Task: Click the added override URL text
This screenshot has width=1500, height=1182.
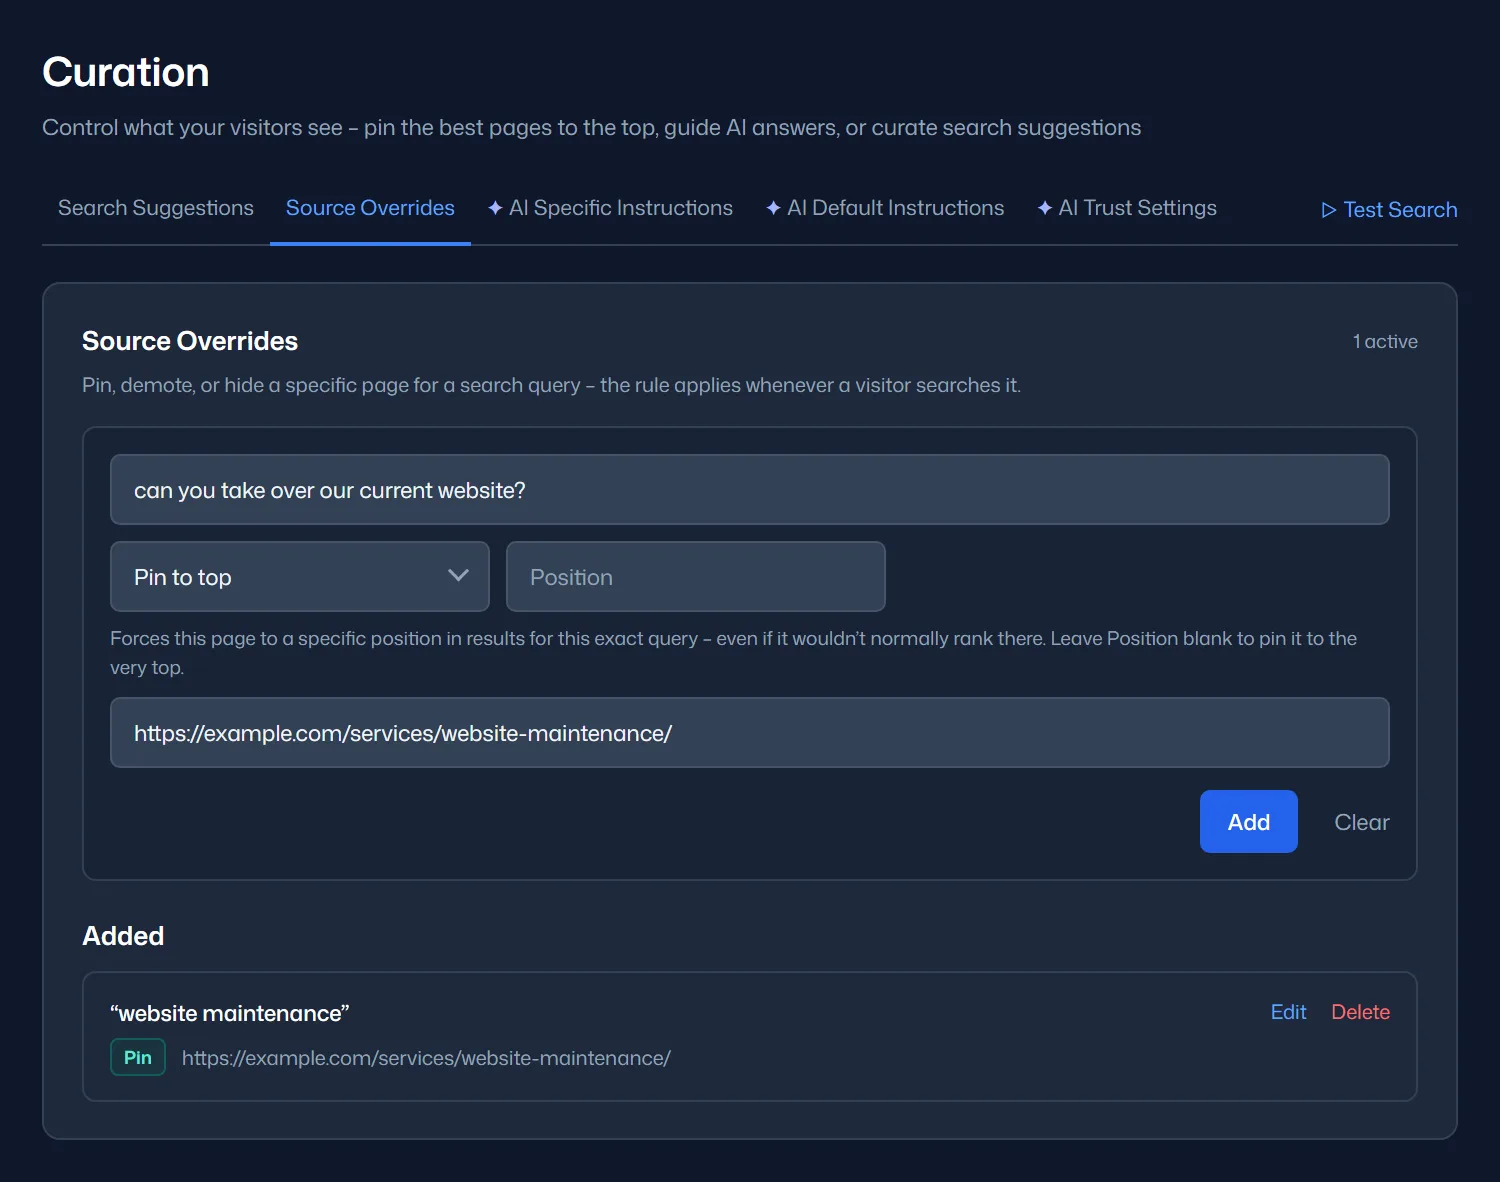Action: pyautogui.click(x=426, y=1058)
